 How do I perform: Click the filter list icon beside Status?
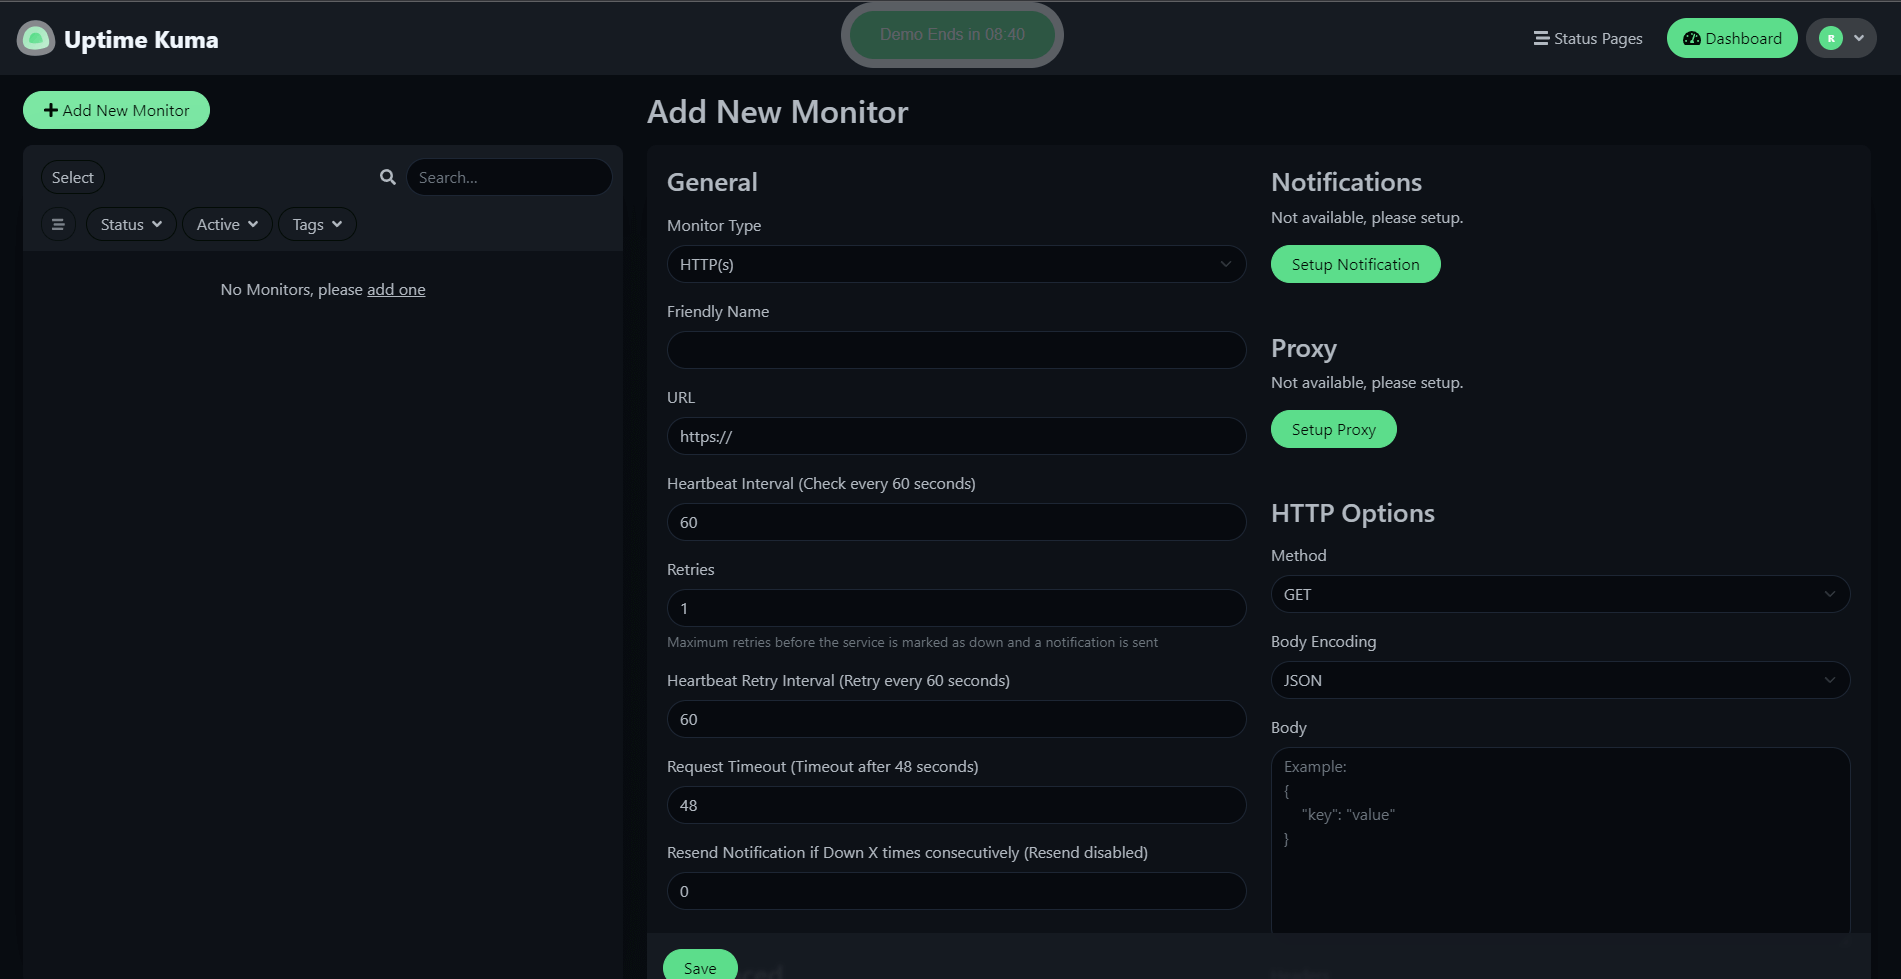58,225
